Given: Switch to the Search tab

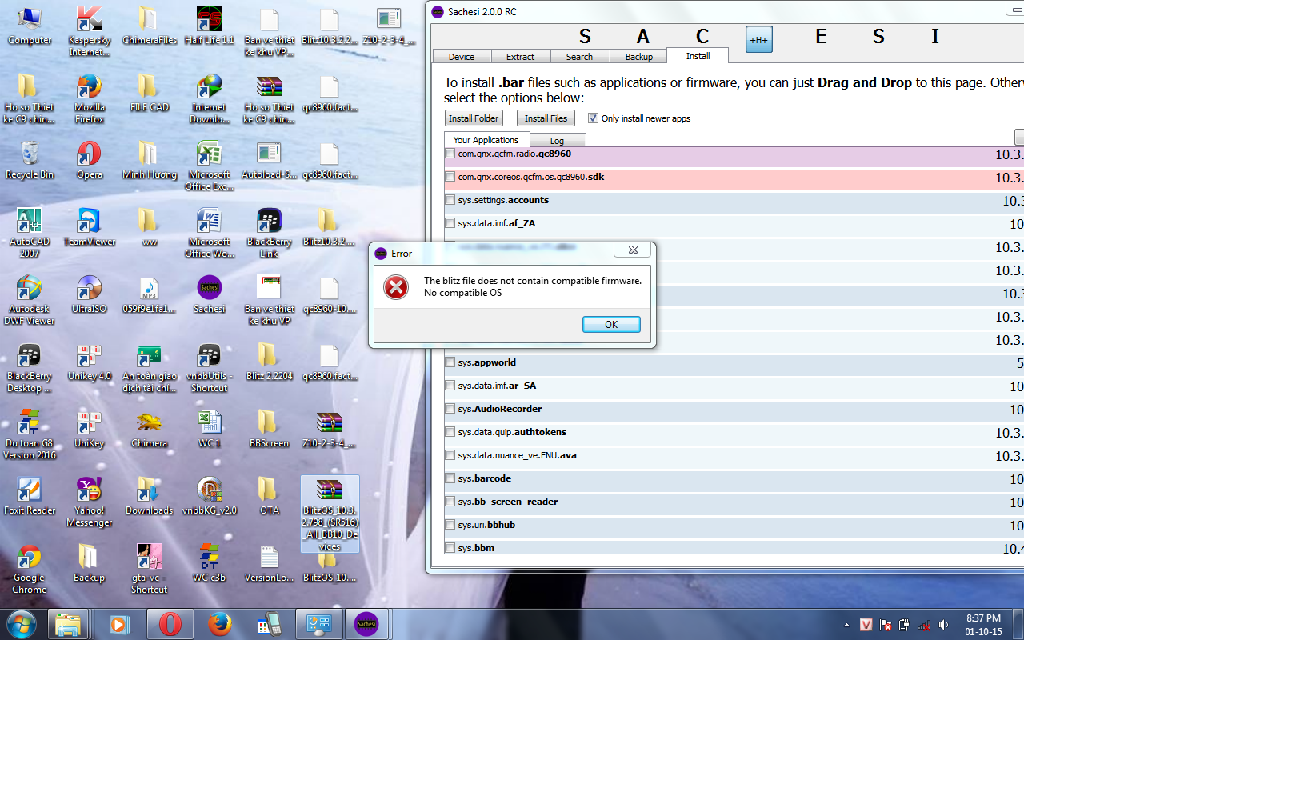Looking at the screenshot, I should 579,57.
